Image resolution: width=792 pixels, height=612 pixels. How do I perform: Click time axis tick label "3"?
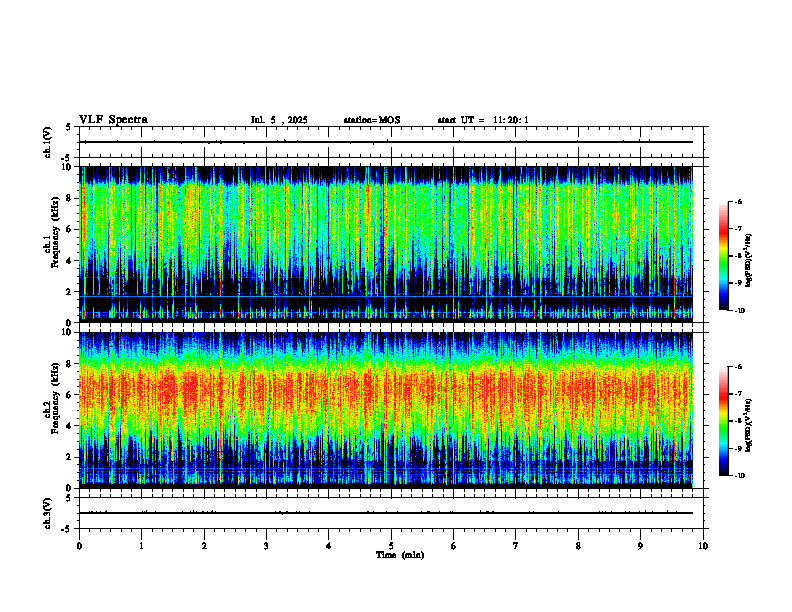(x=266, y=546)
